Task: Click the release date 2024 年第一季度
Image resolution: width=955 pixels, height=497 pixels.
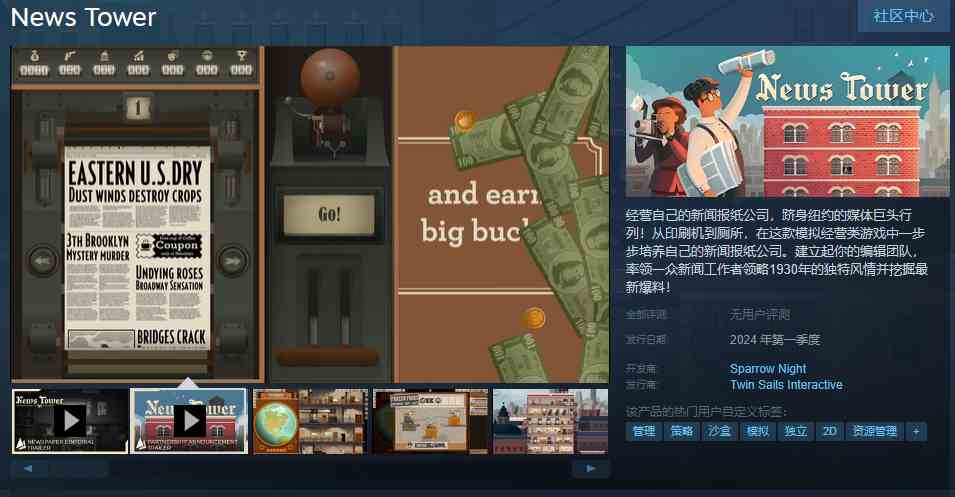Action: tap(775, 340)
